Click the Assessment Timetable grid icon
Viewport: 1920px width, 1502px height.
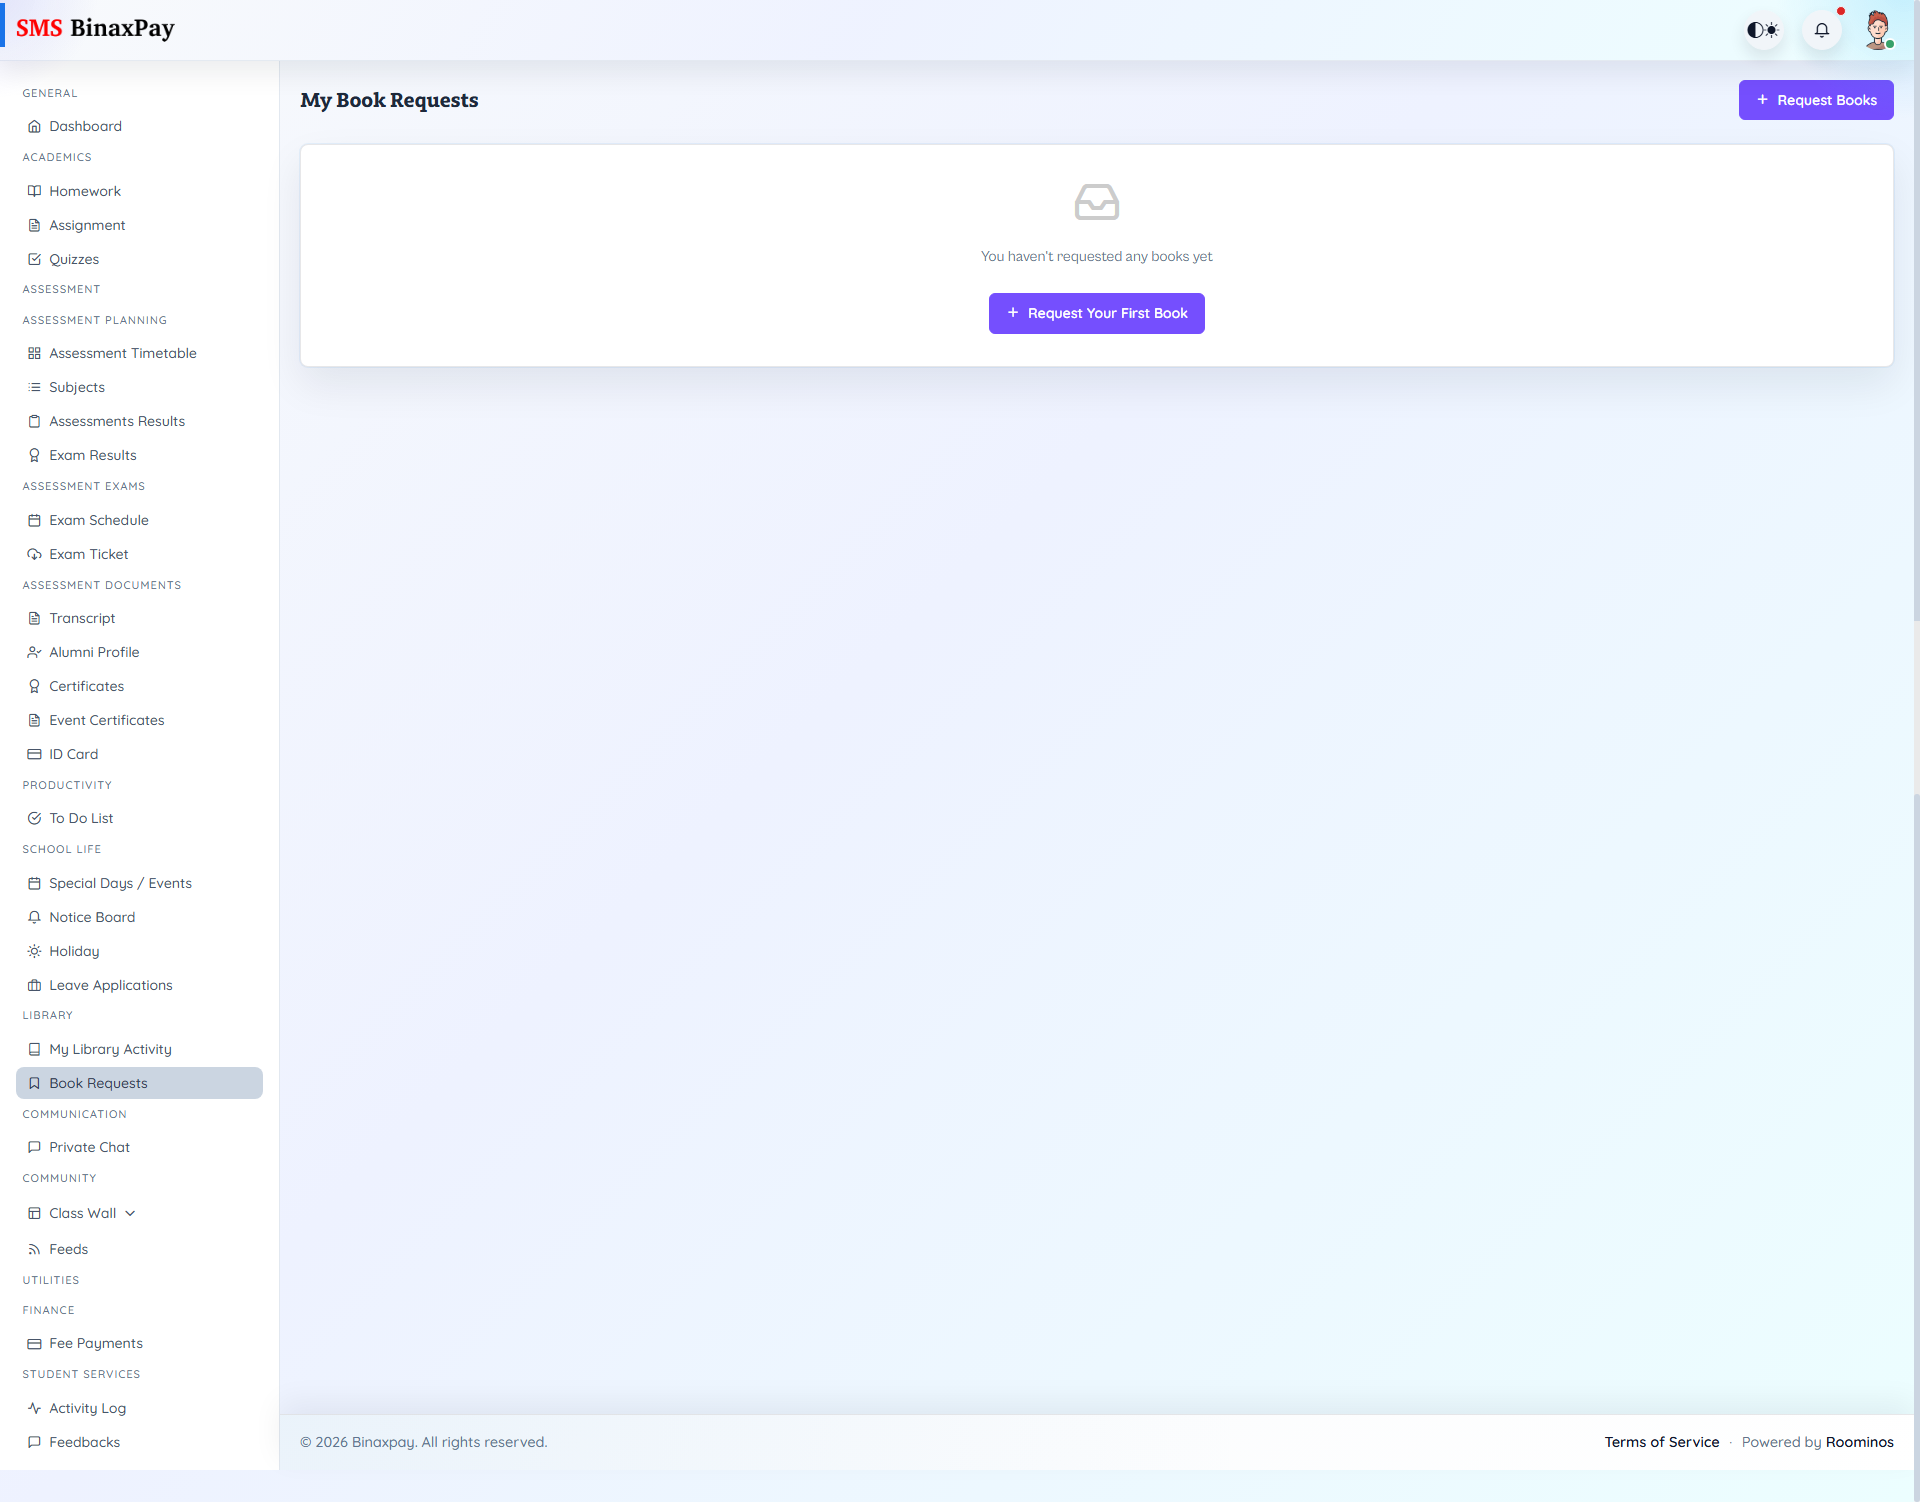pos(34,353)
